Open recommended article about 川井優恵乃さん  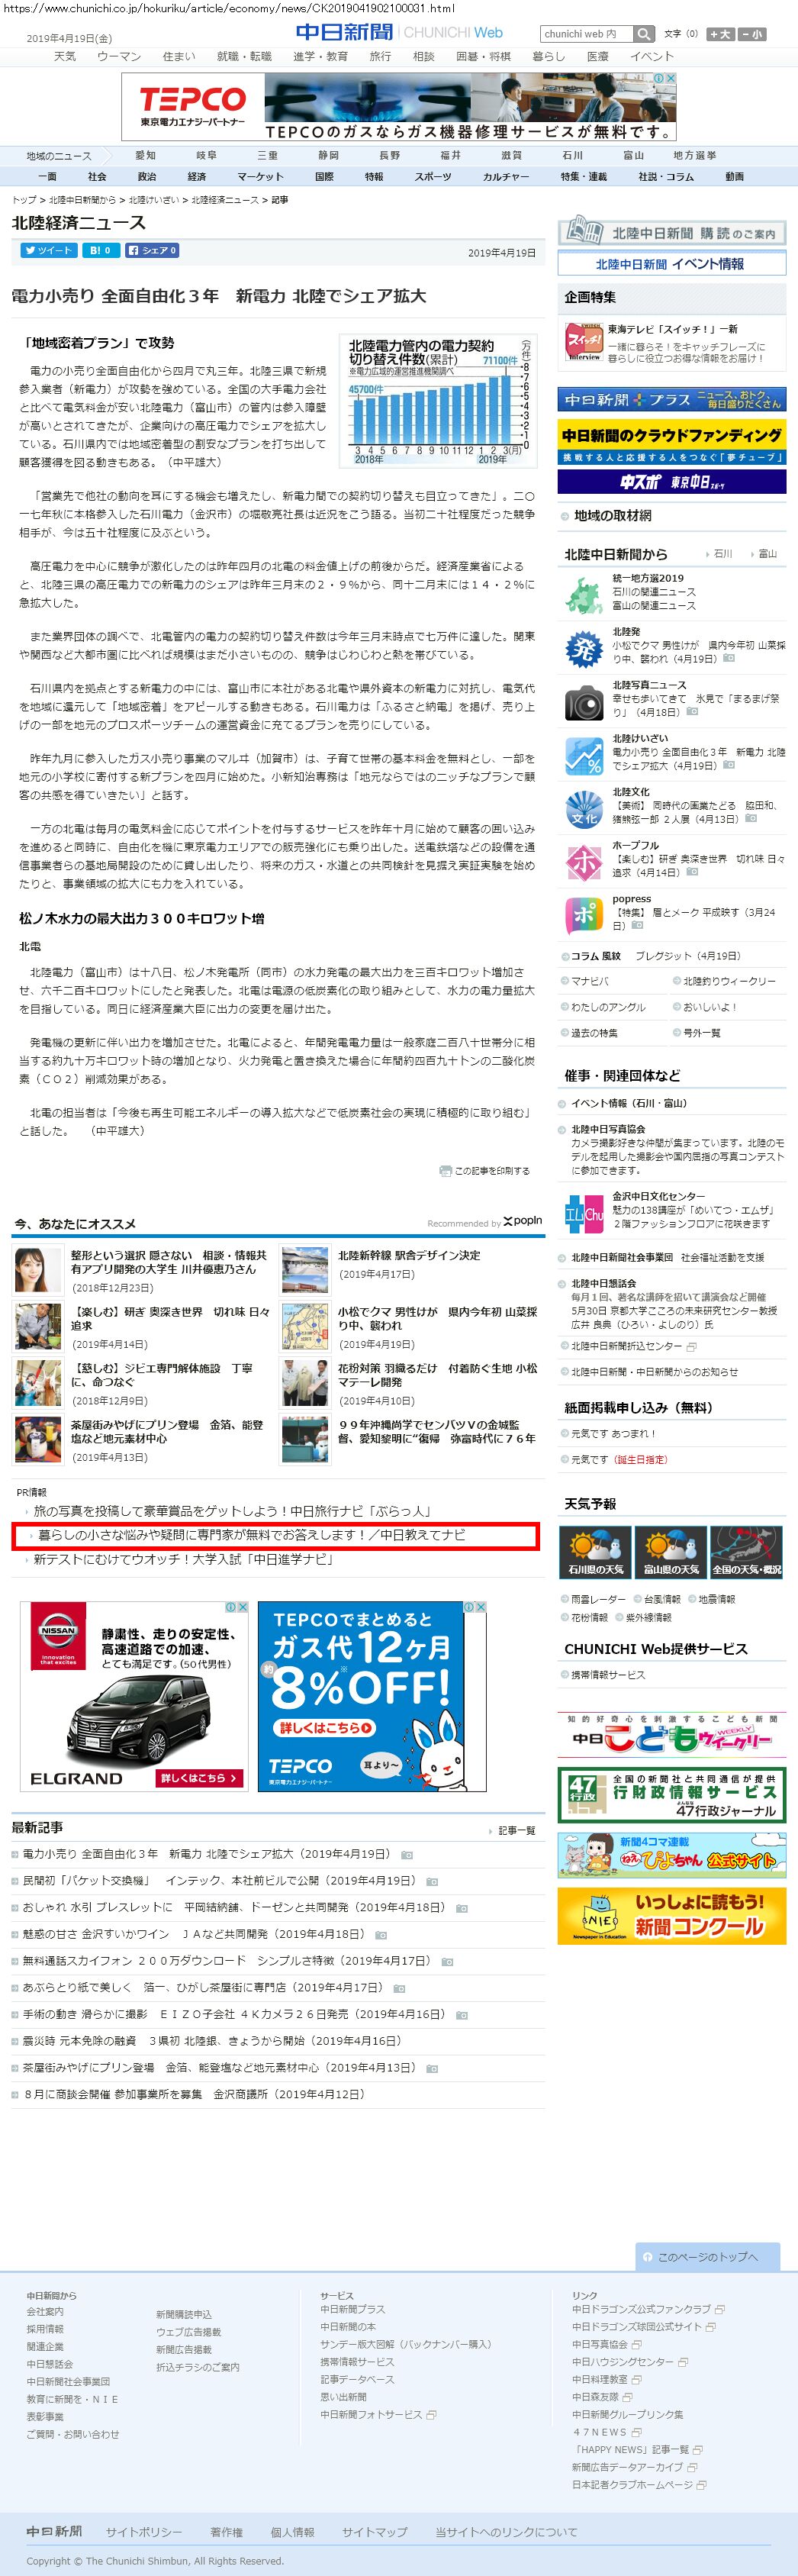(169, 1262)
